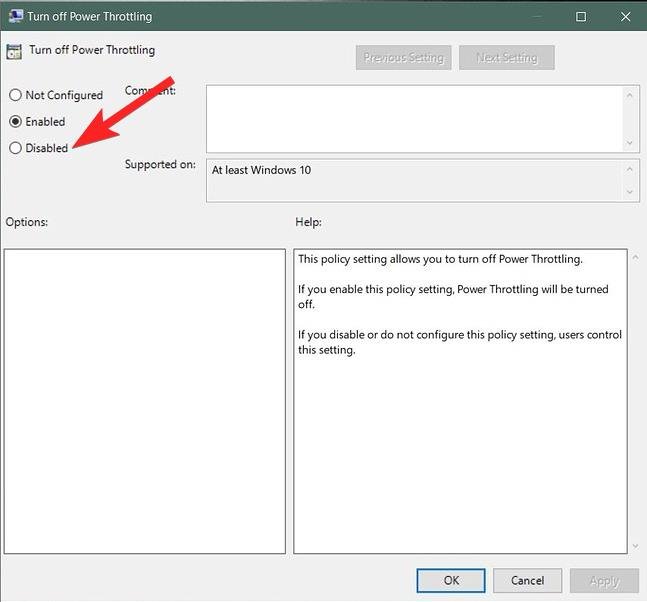Click the Help pane scroll-down arrow
This screenshot has width=647, height=602.
[x=636, y=546]
